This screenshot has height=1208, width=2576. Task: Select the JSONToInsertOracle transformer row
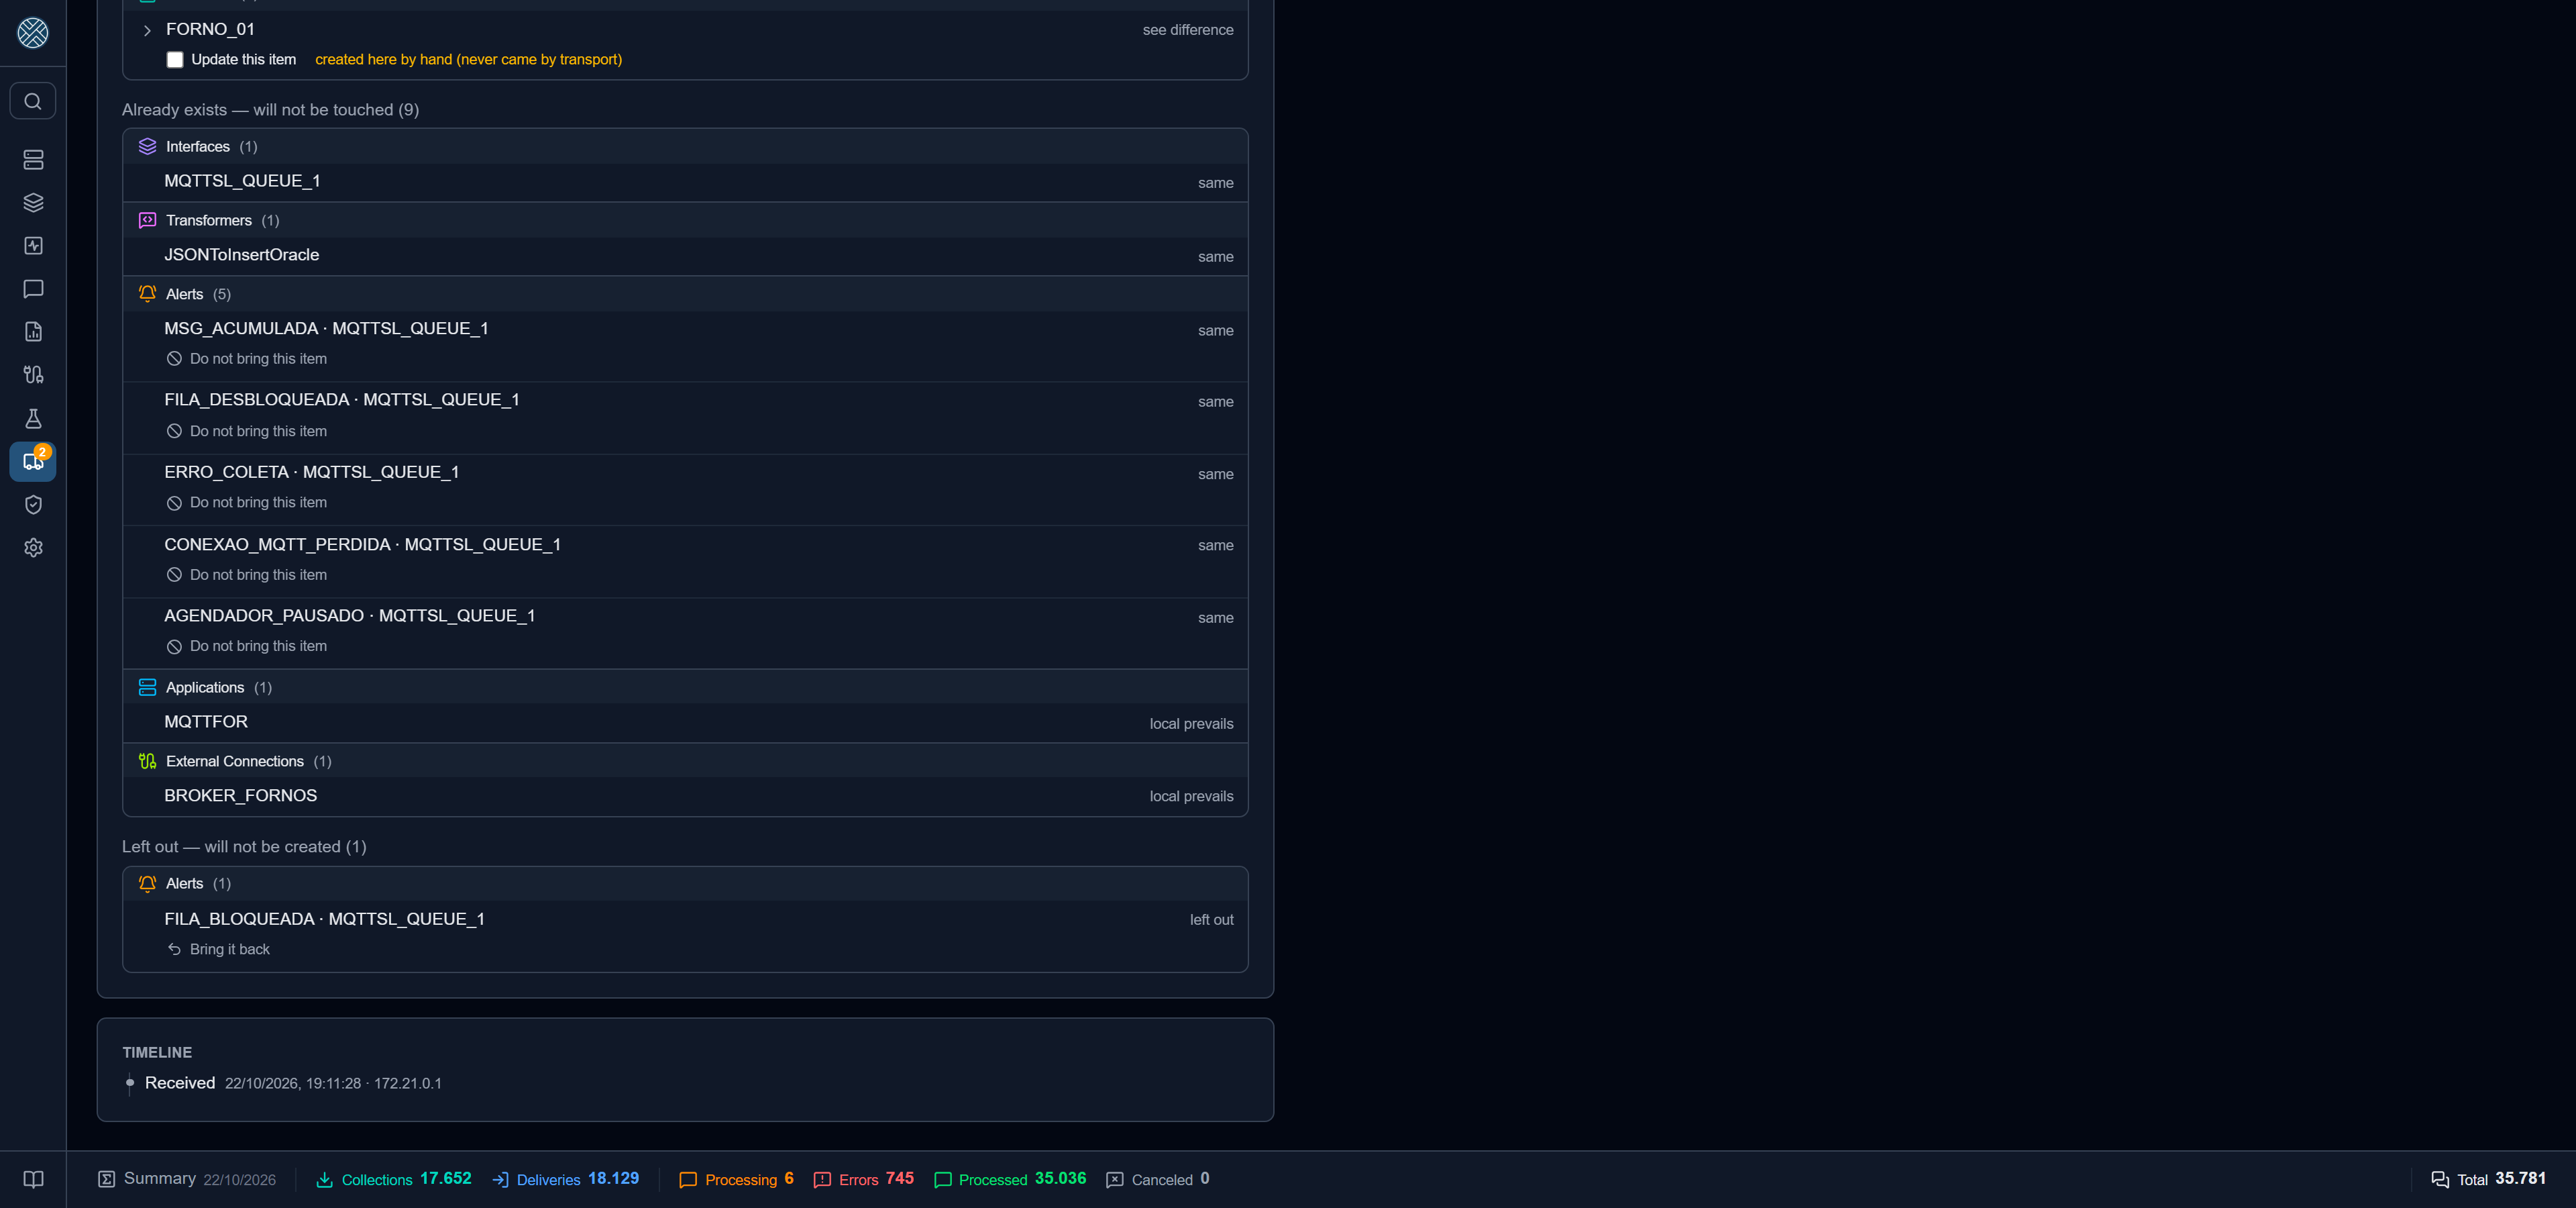(x=685, y=256)
